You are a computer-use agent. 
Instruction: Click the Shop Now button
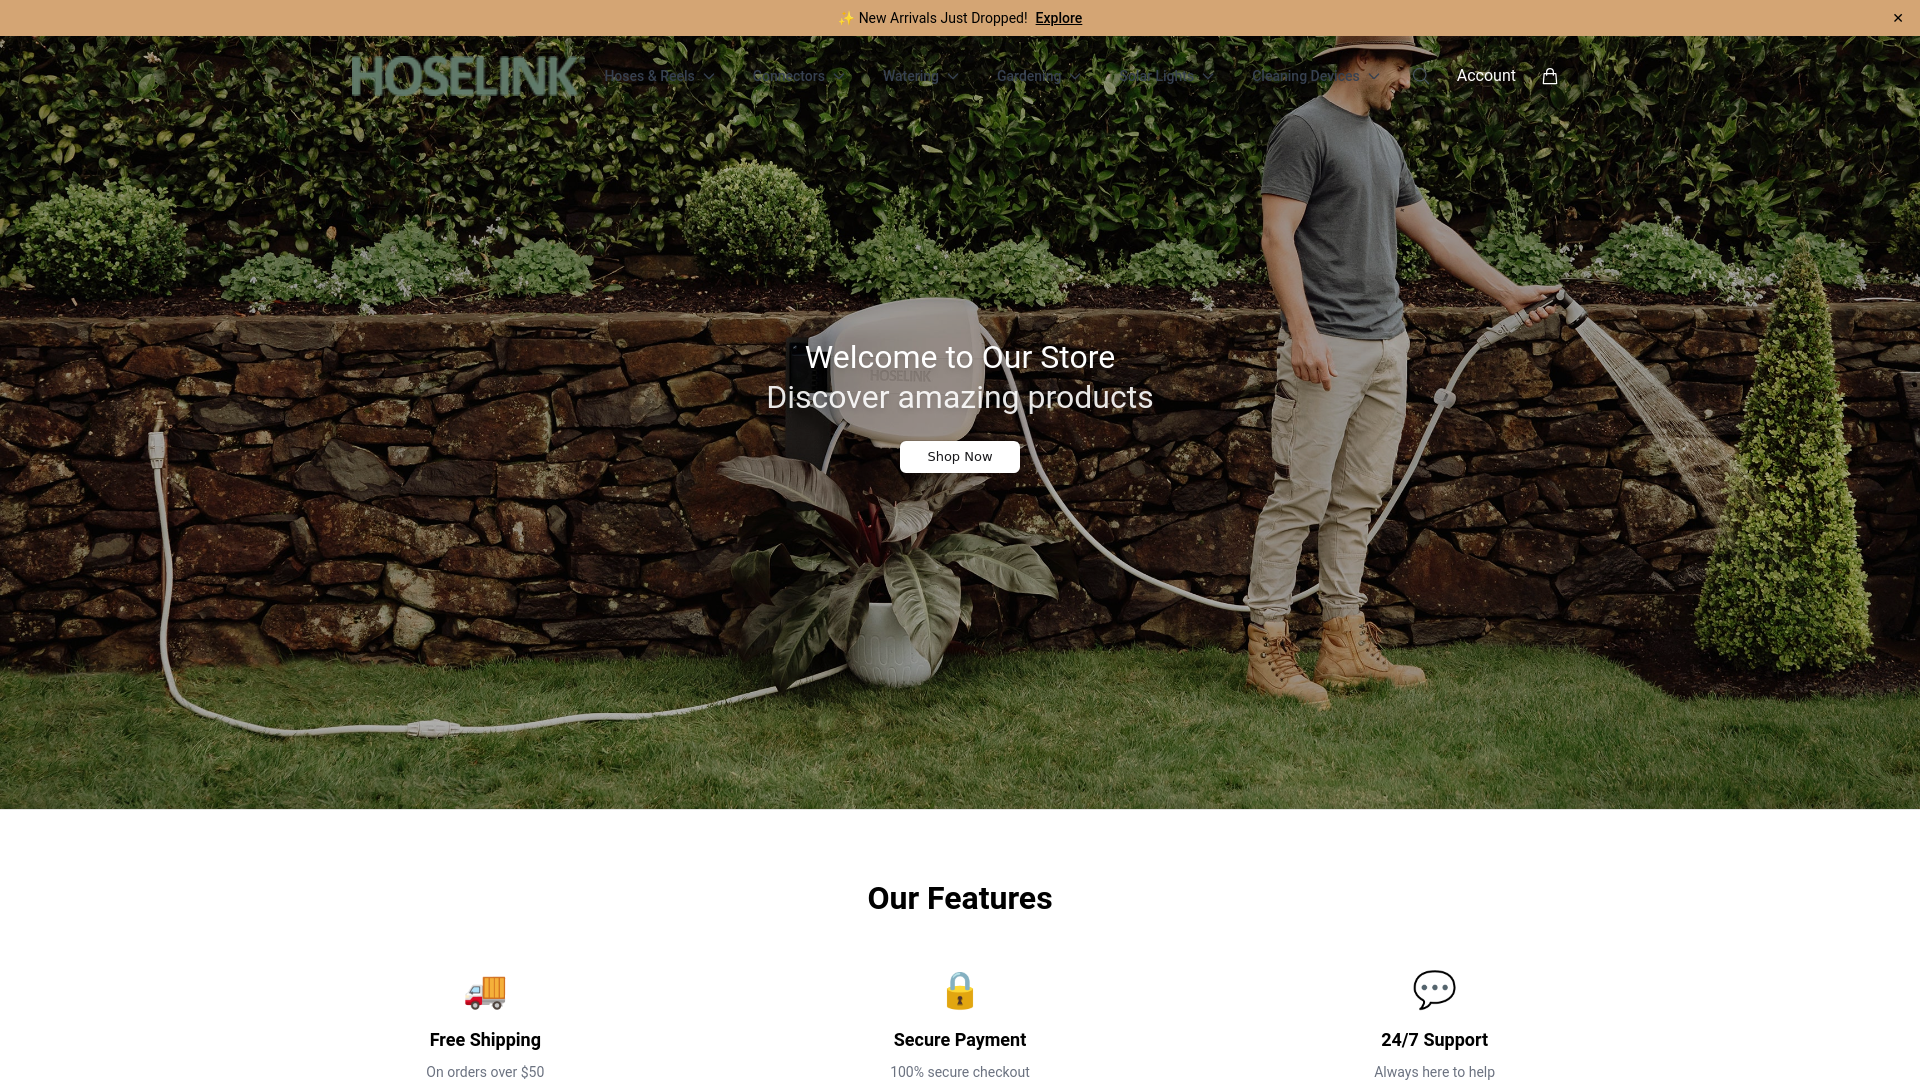click(959, 457)
